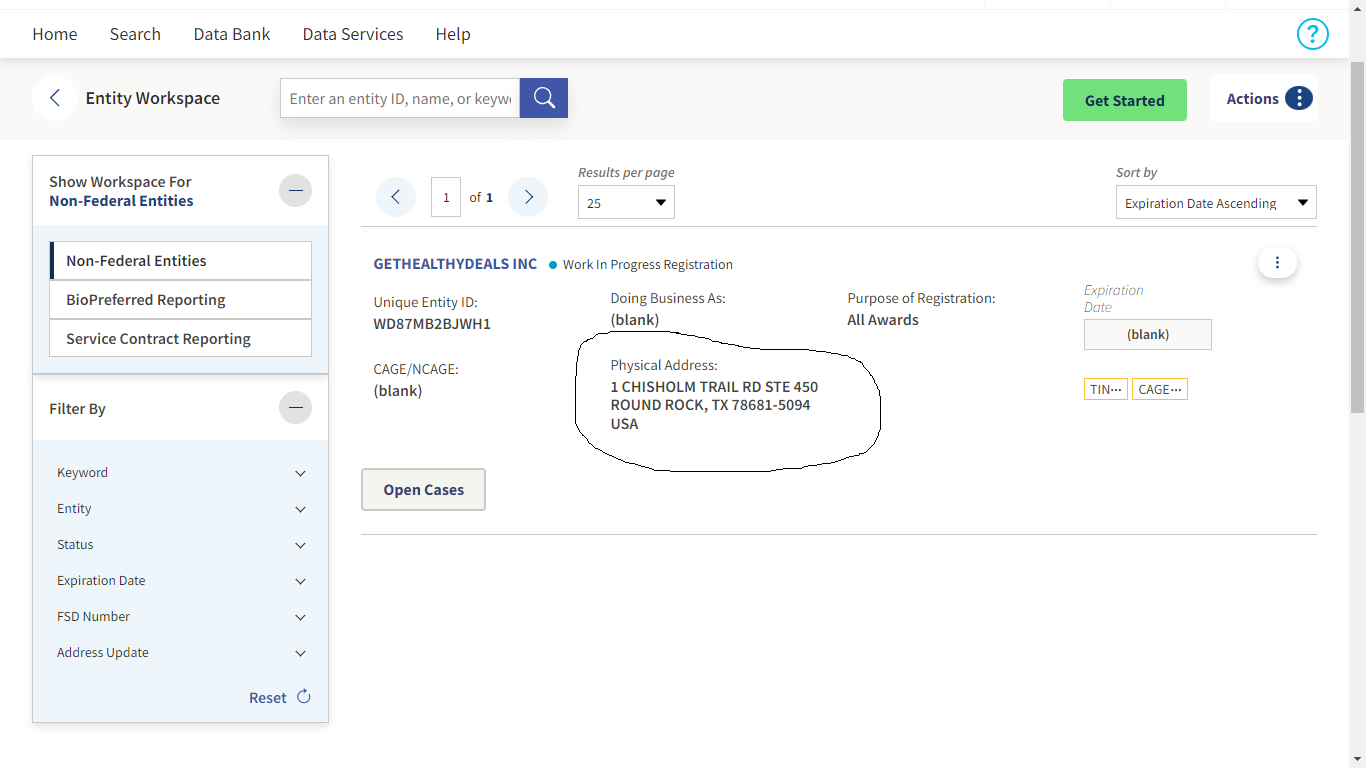The image size is (1366, 768).
Task: Click the green Get Started button
Action: [1124, 100]
